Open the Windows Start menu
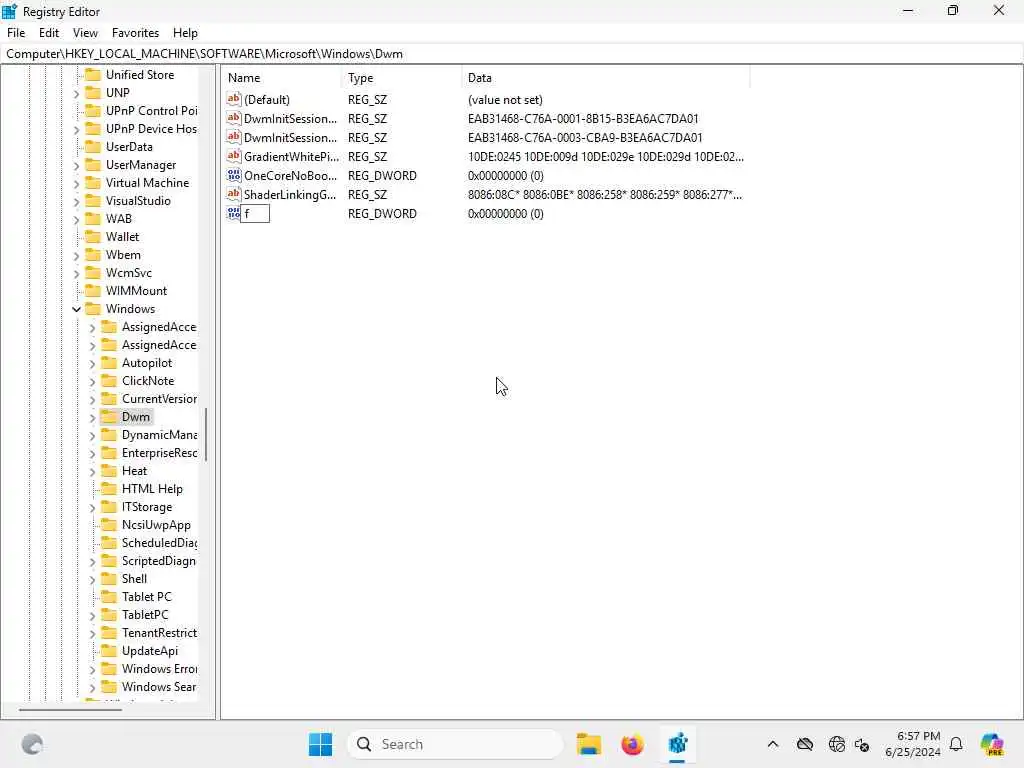This screenshot has height=768, width=1024. point(320,744)
